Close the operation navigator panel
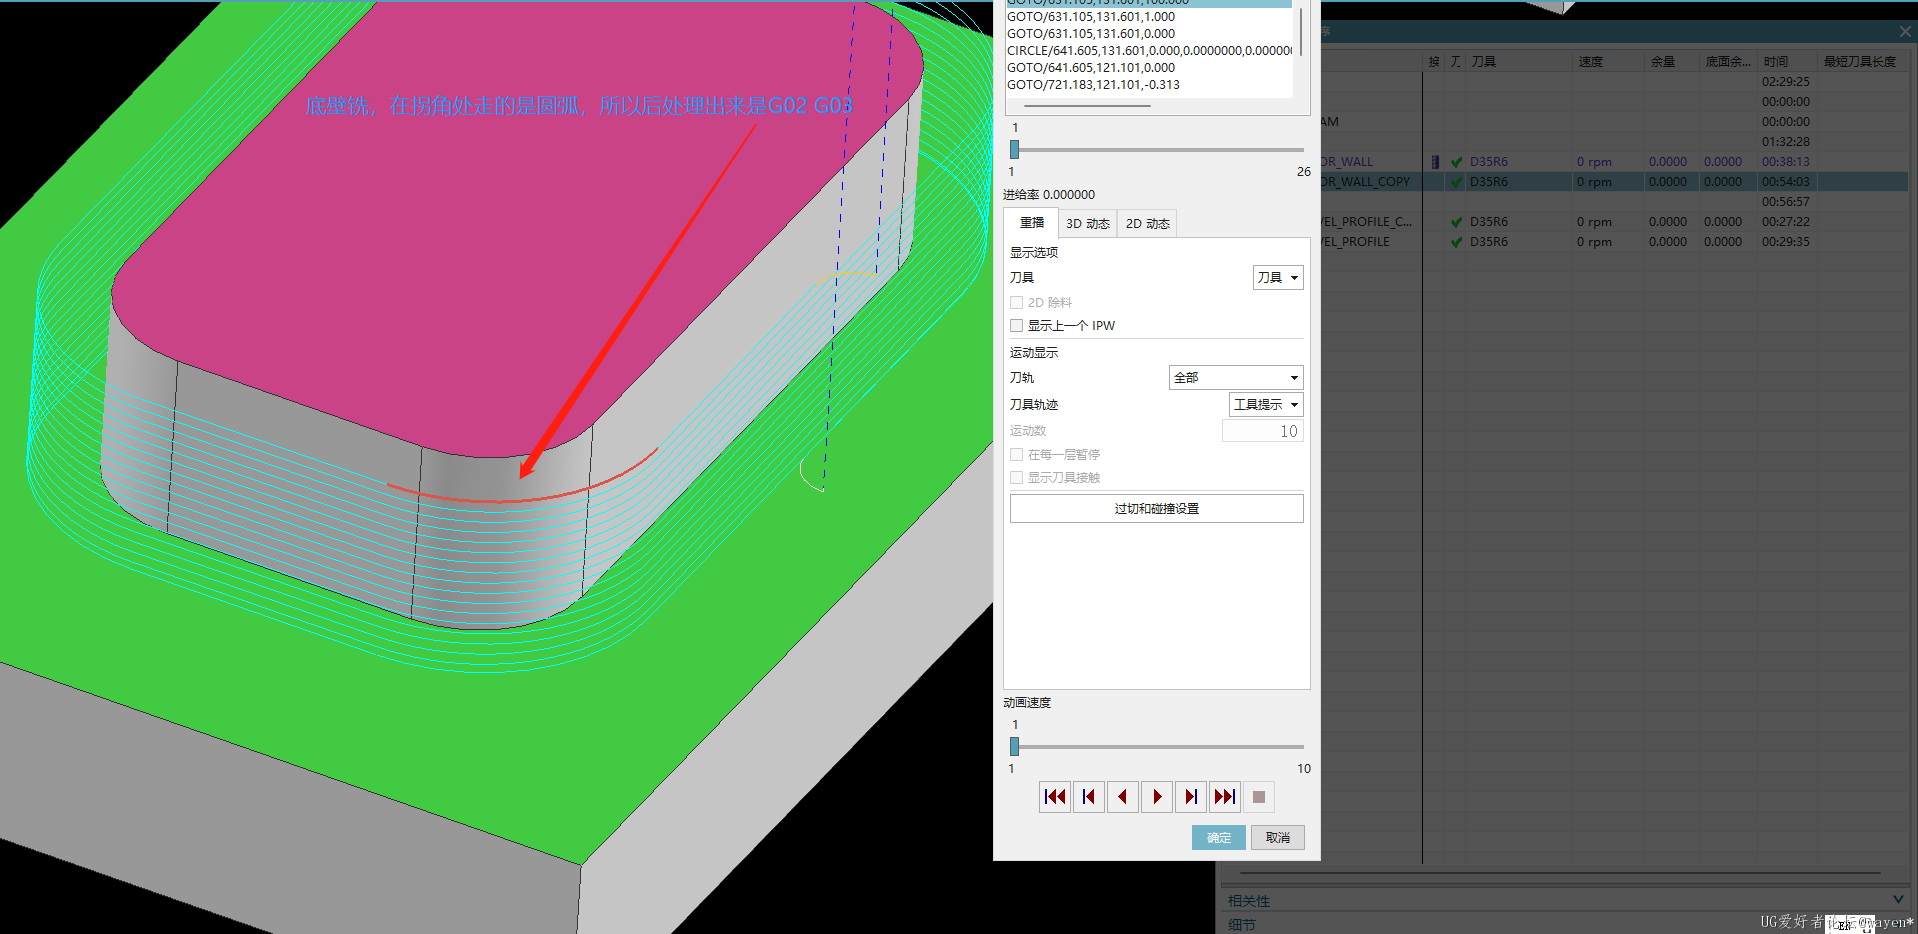The image size is (1918, 934). click(1906, 32)
